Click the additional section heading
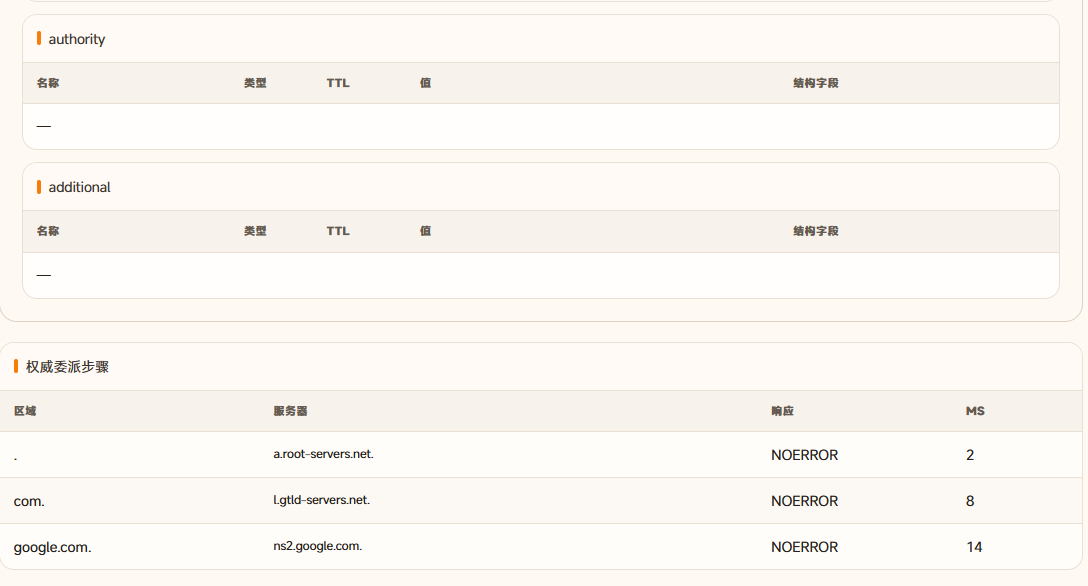 (x=79, y=187)
